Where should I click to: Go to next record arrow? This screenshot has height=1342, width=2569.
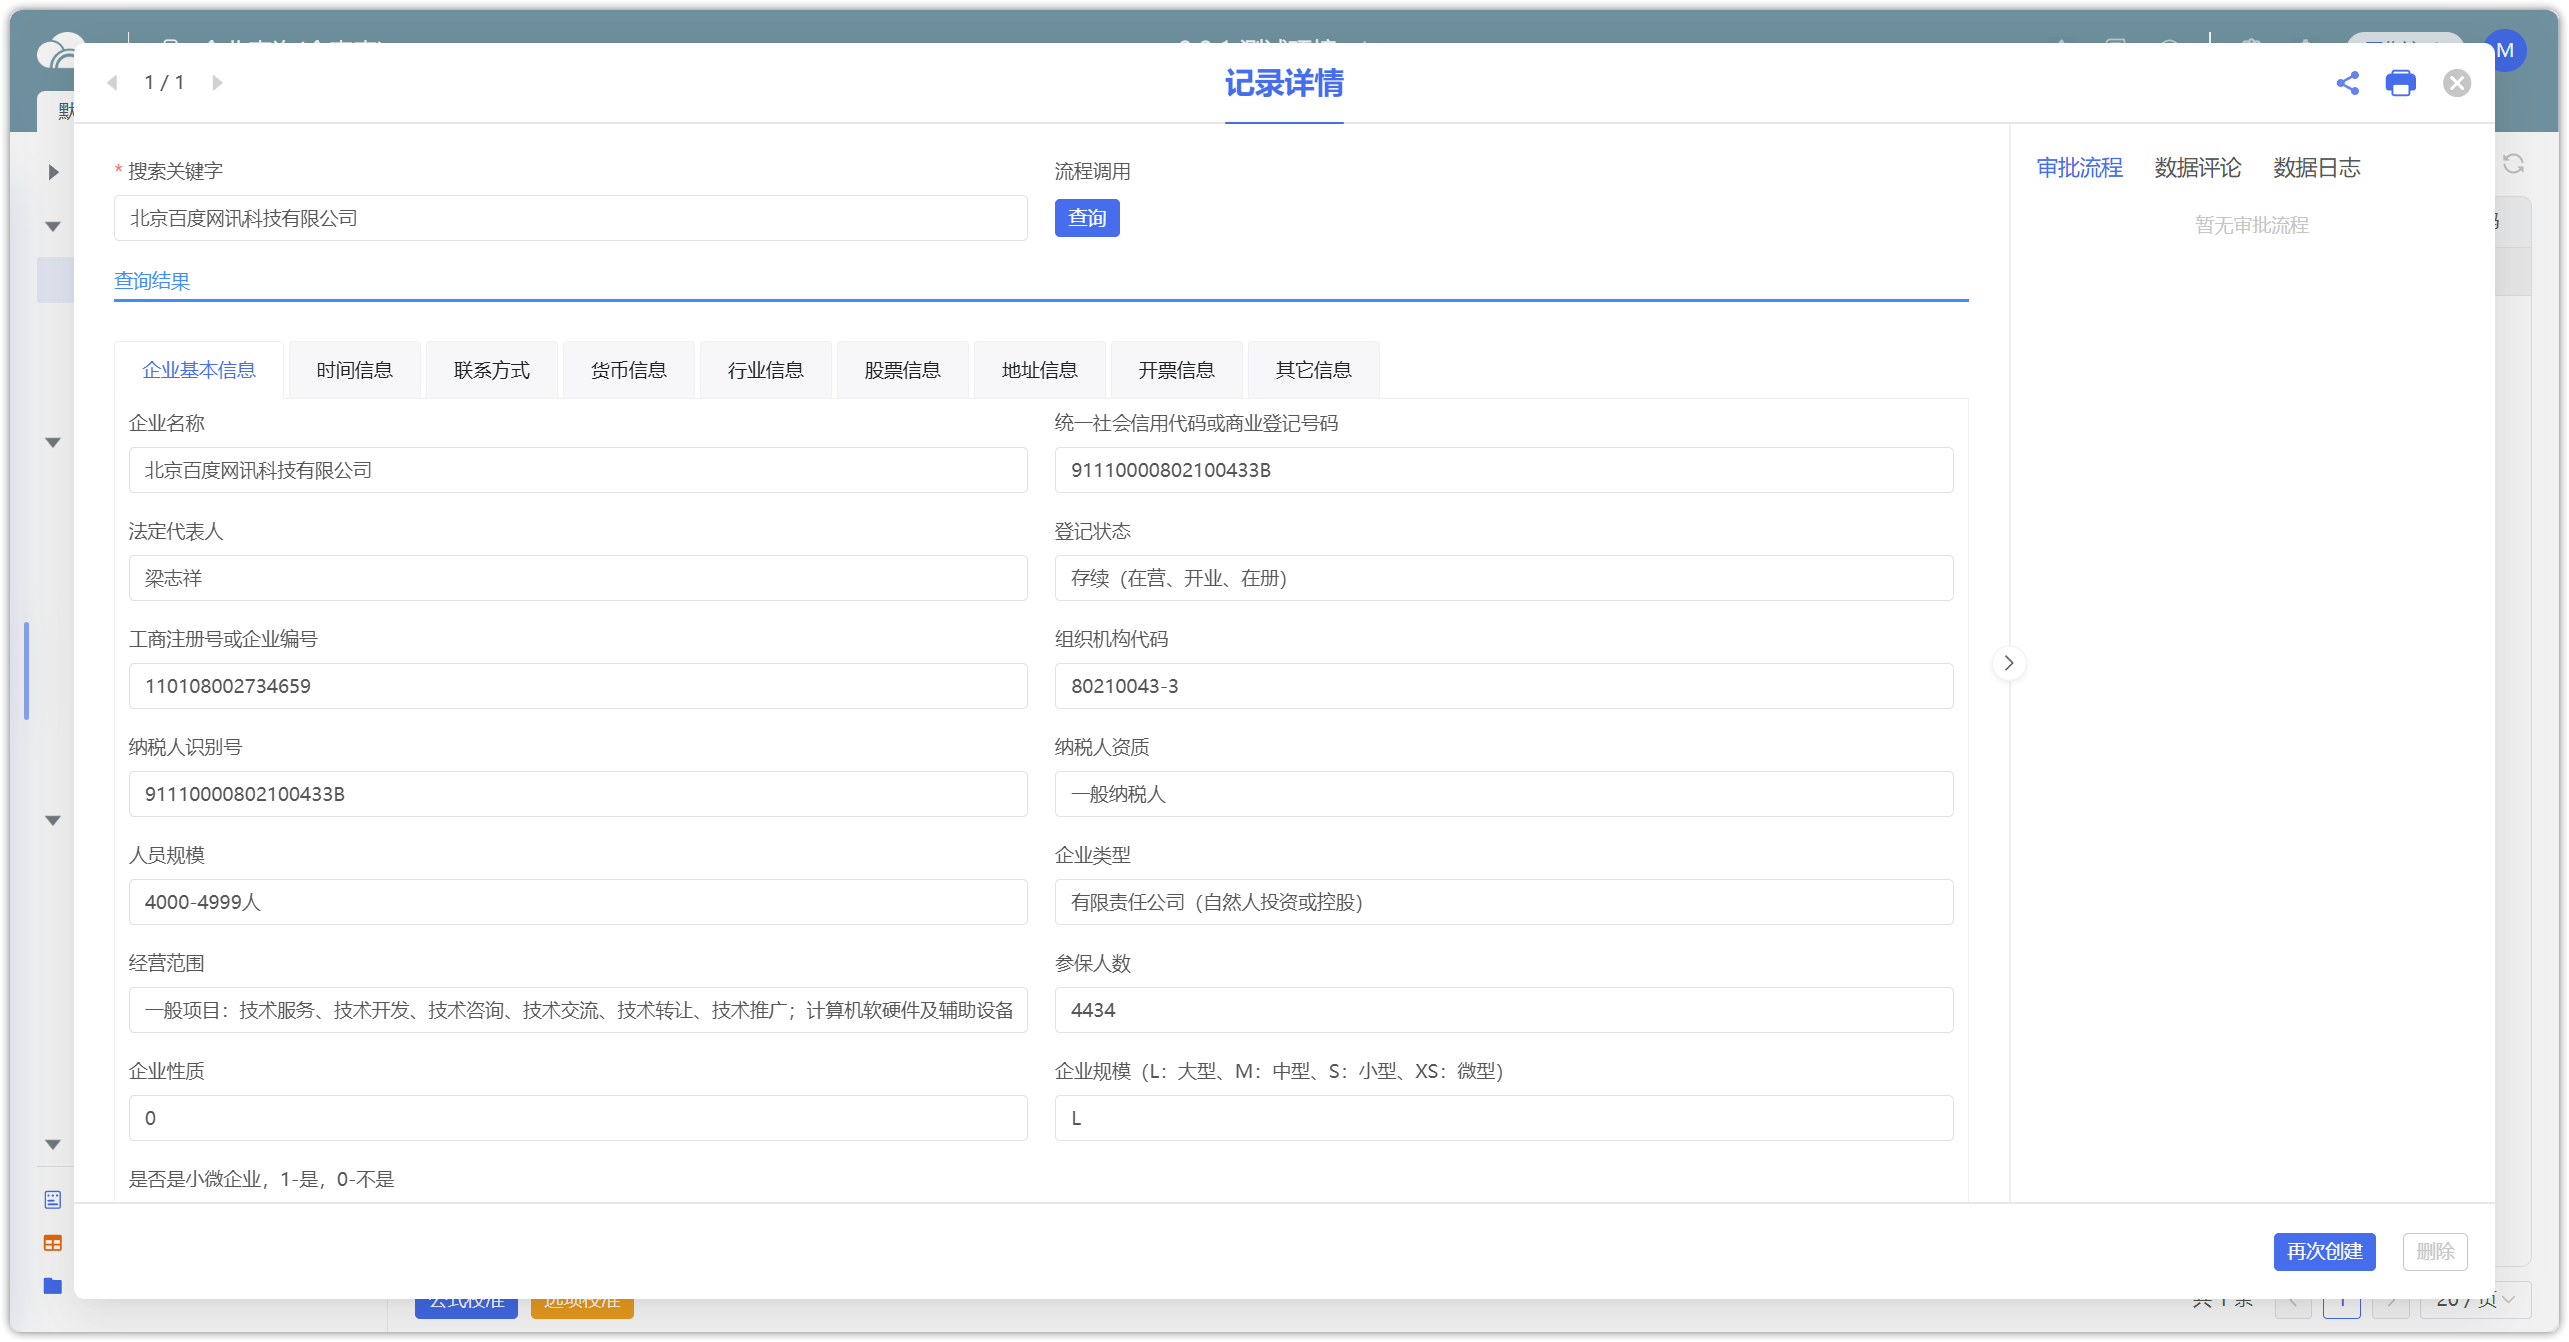click(217, 83)
